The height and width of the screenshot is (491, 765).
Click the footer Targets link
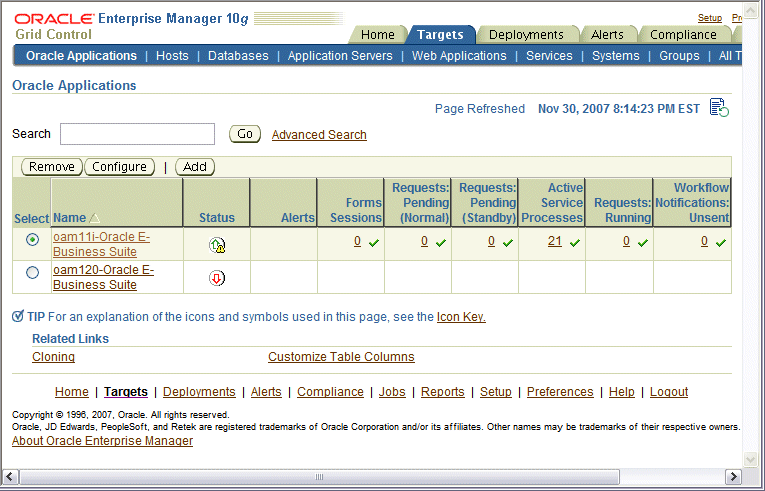[x=126, y=392]
